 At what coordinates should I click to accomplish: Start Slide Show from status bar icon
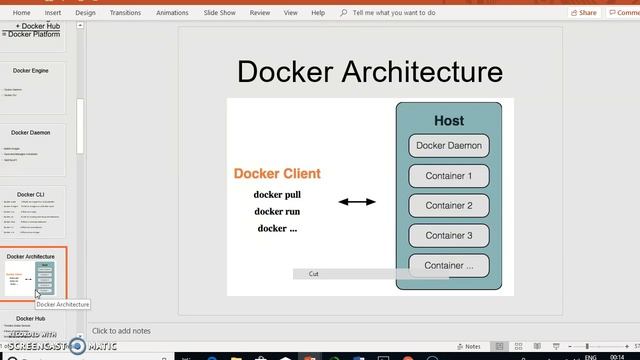coord(556,347)
